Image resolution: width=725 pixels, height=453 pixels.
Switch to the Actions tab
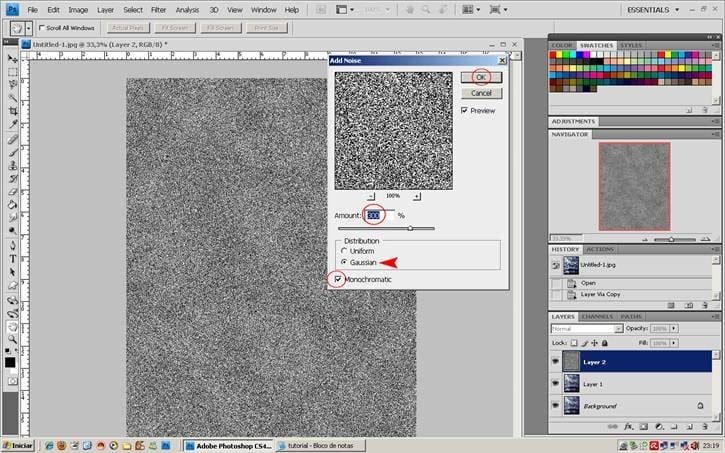pyautogui.click(x=600, y=249)
